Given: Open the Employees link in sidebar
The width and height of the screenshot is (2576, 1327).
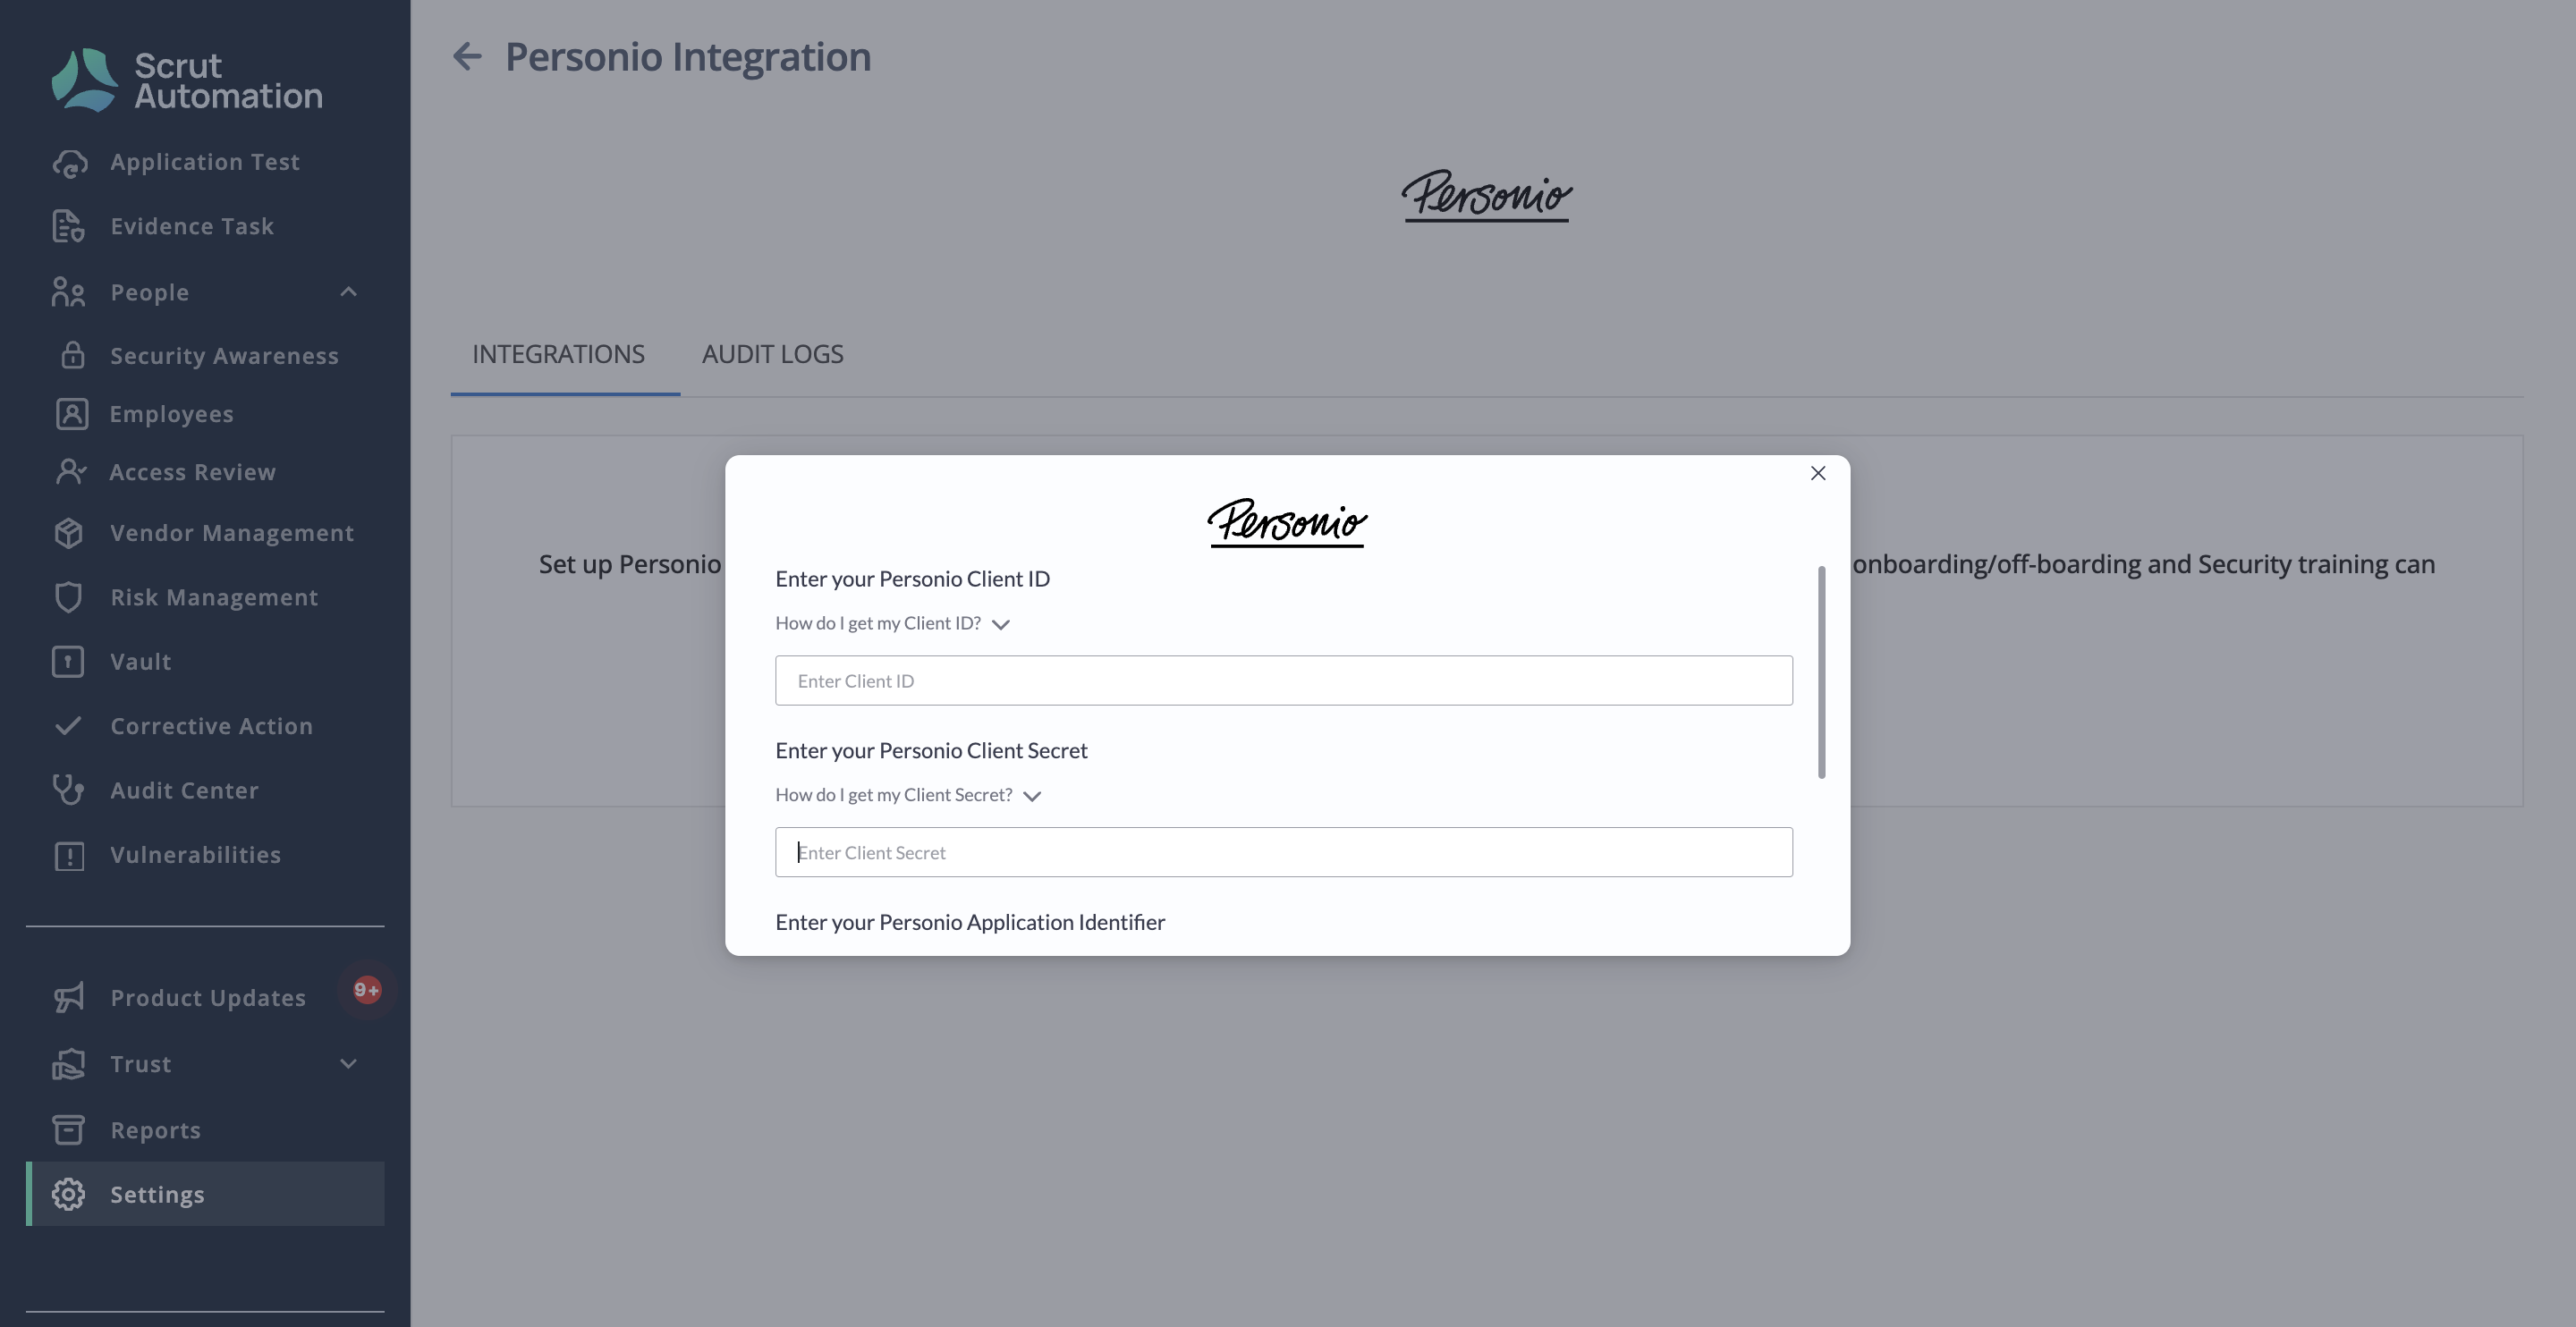Looking at the screenshot, I should tap(171, 414).
